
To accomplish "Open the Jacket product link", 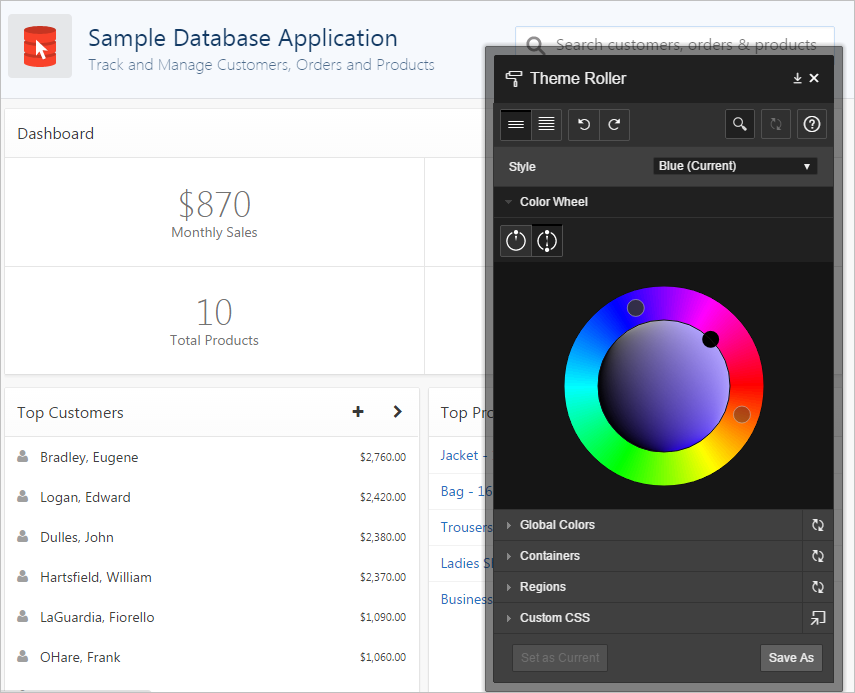I will click(x=459, y=455).
